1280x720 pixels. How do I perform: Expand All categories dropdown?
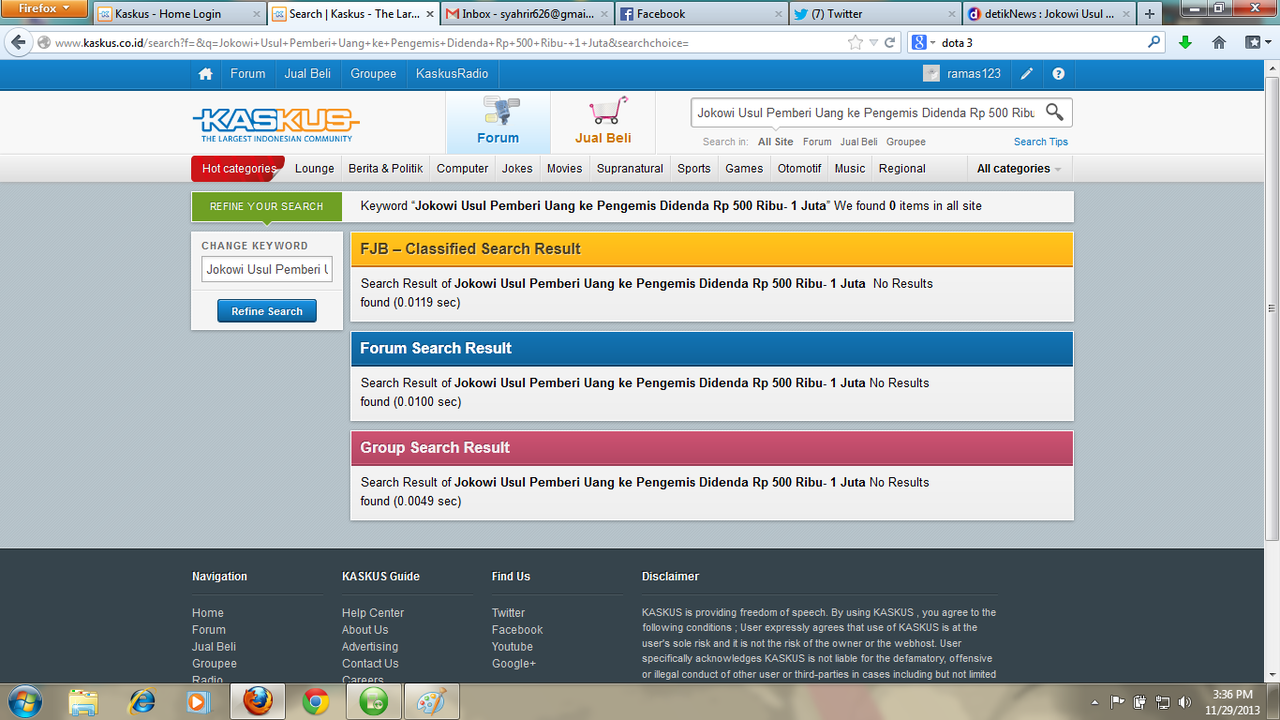tap(1019, 169)
